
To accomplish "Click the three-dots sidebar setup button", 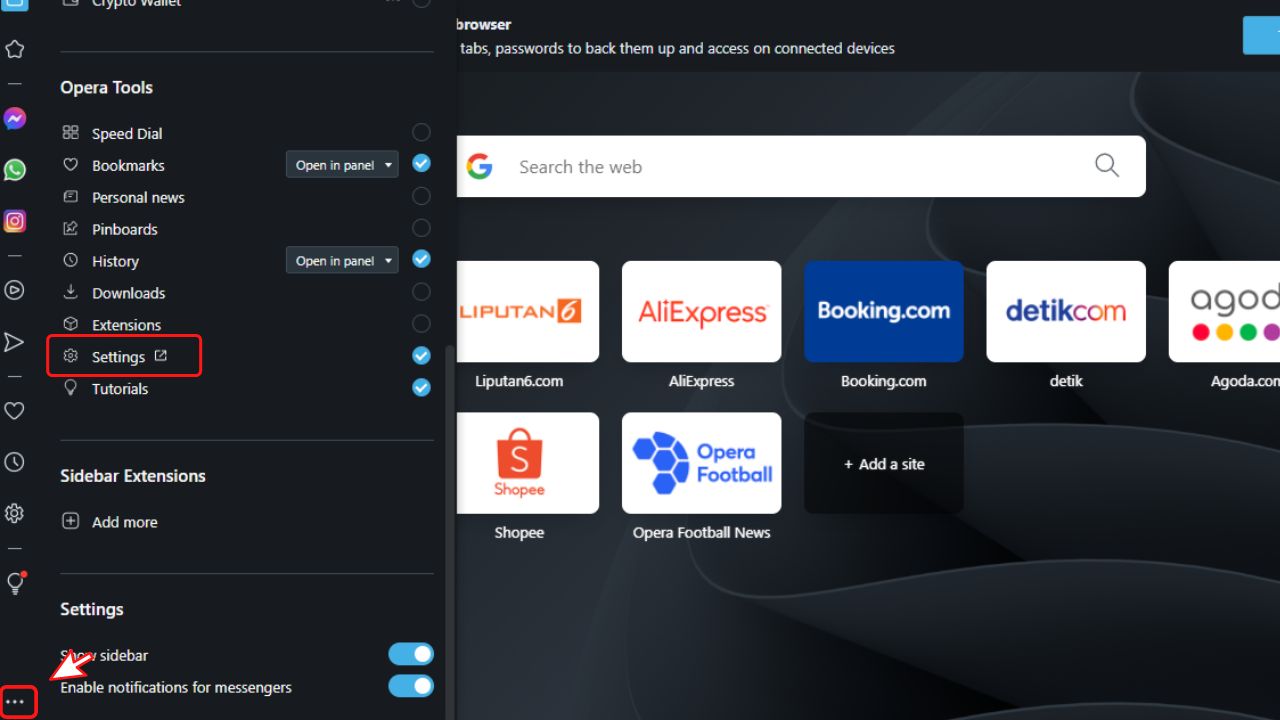I will point(15,702).
